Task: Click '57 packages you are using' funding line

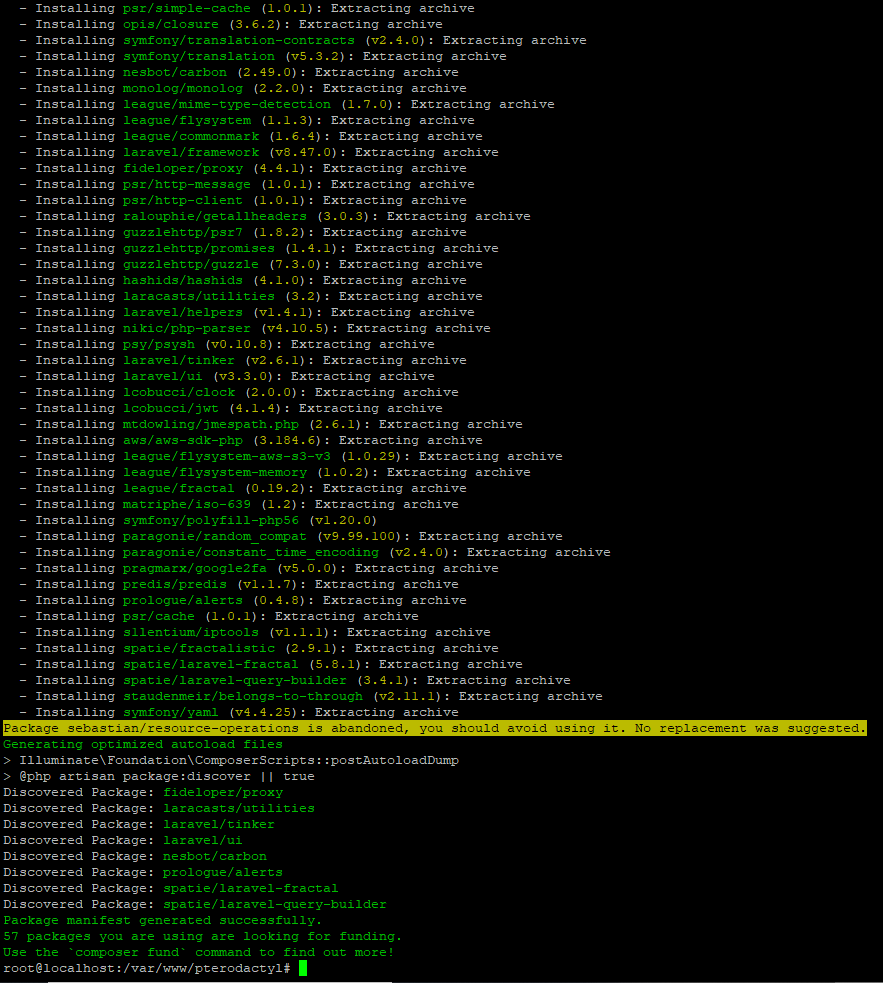Action: point(203,936)
